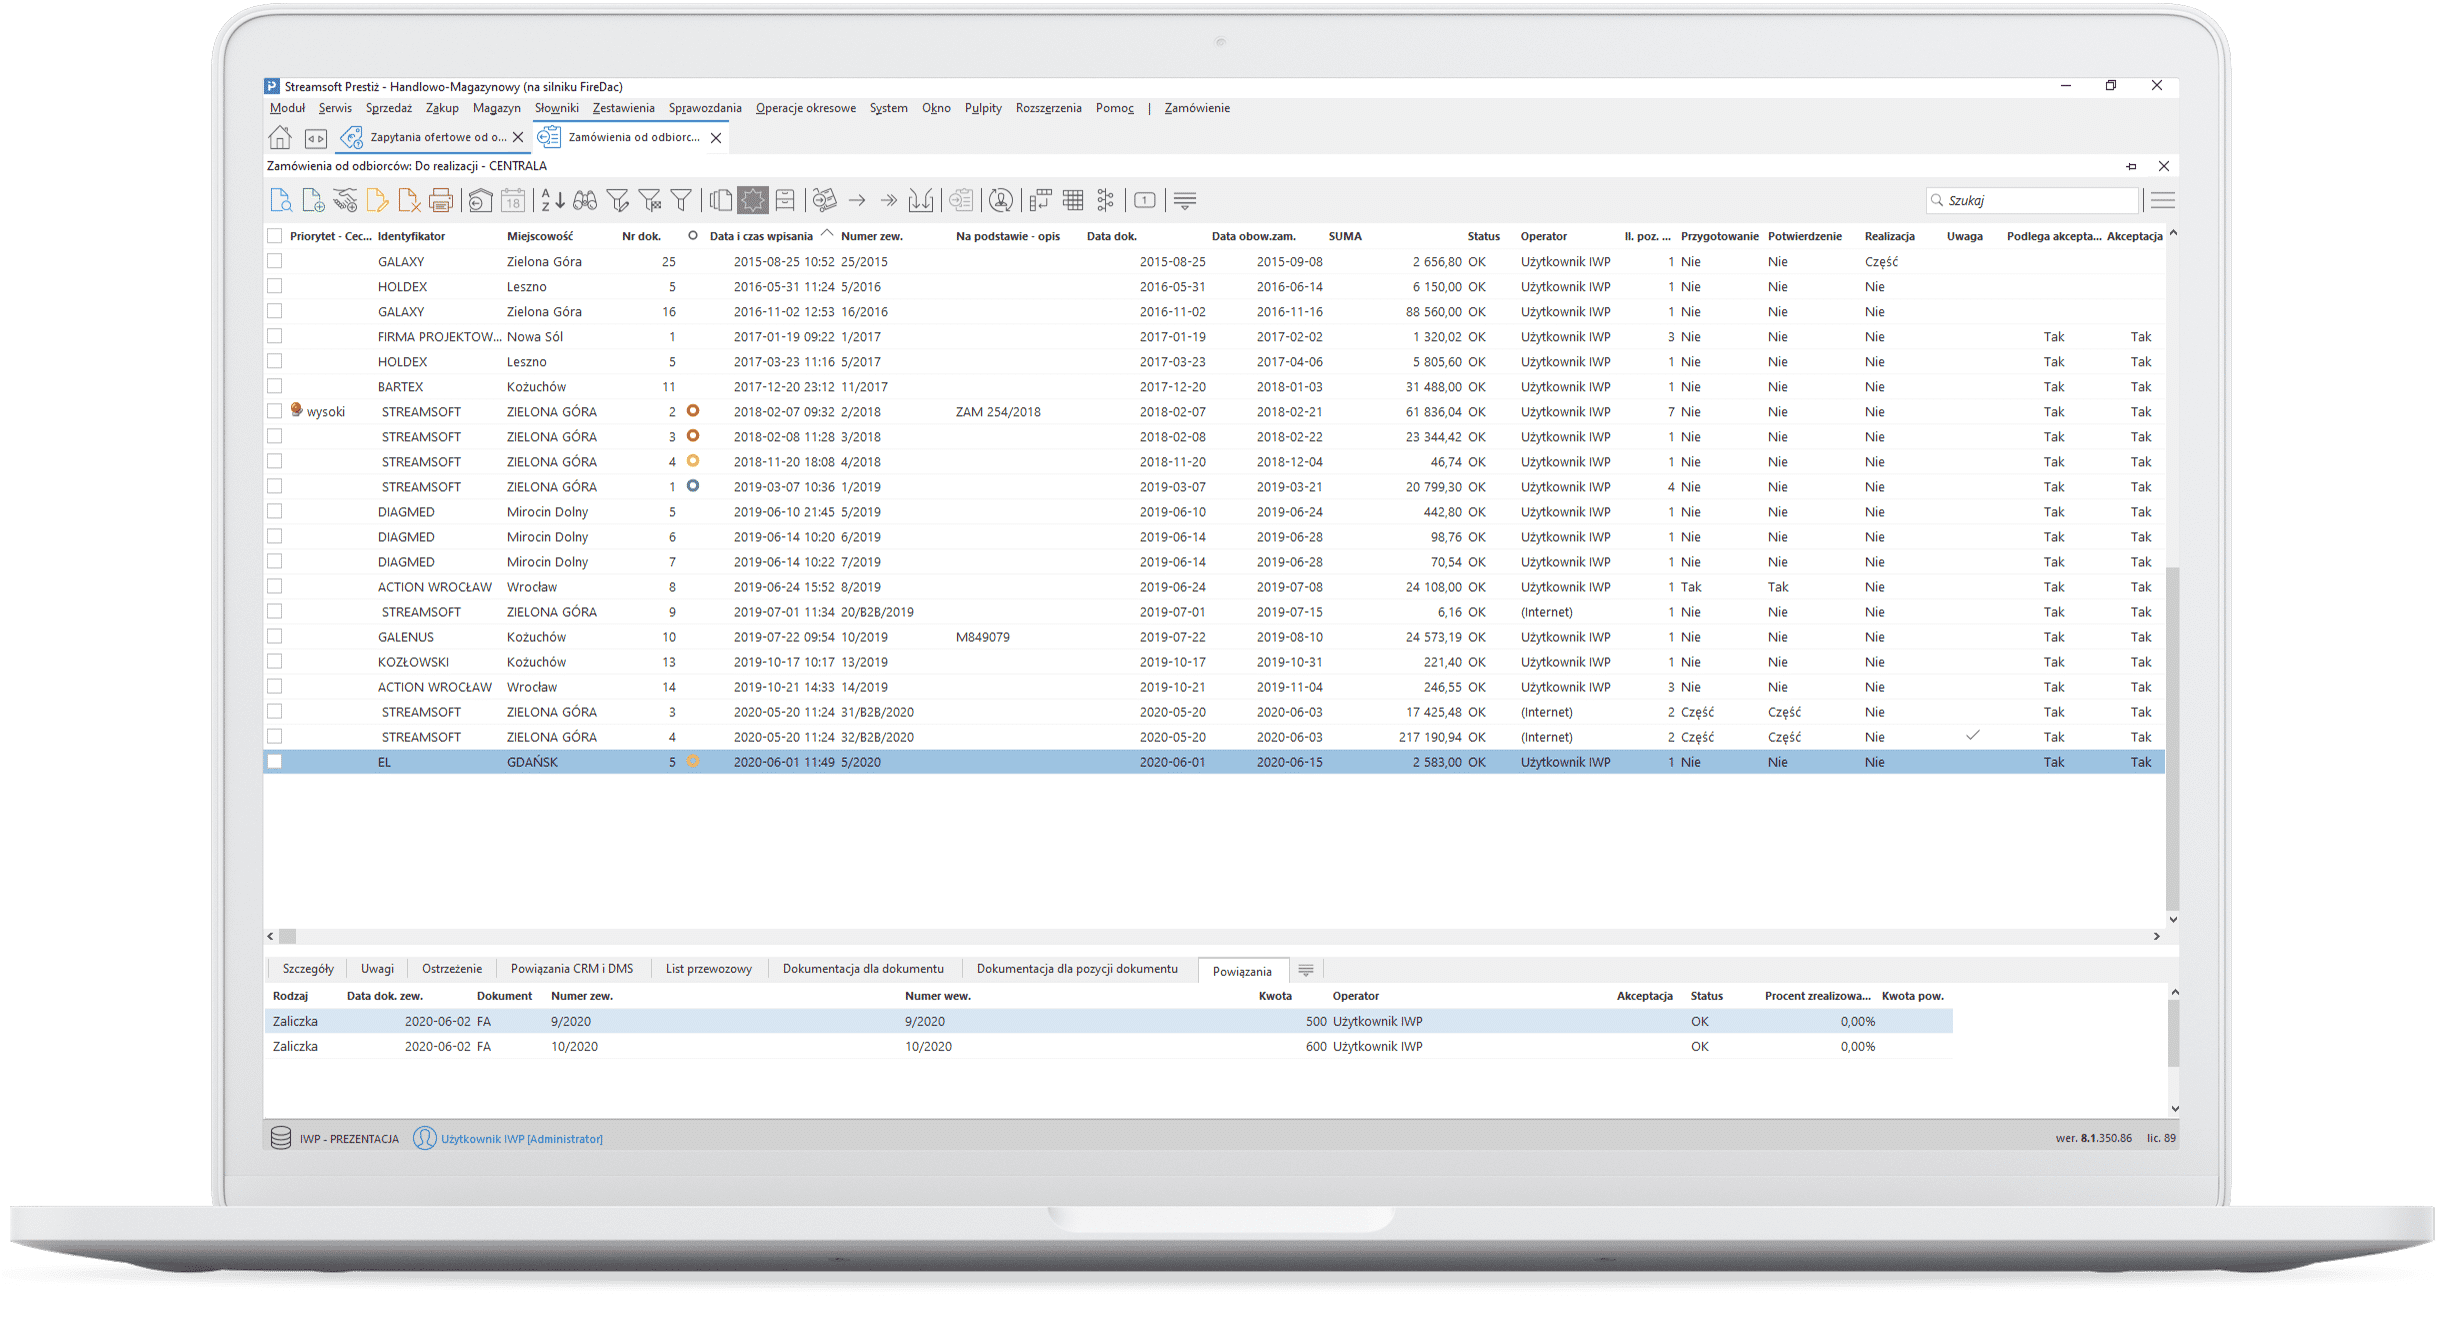Click the SUMA column header
The image size is (2450, 1333).
coord(1345,236)
